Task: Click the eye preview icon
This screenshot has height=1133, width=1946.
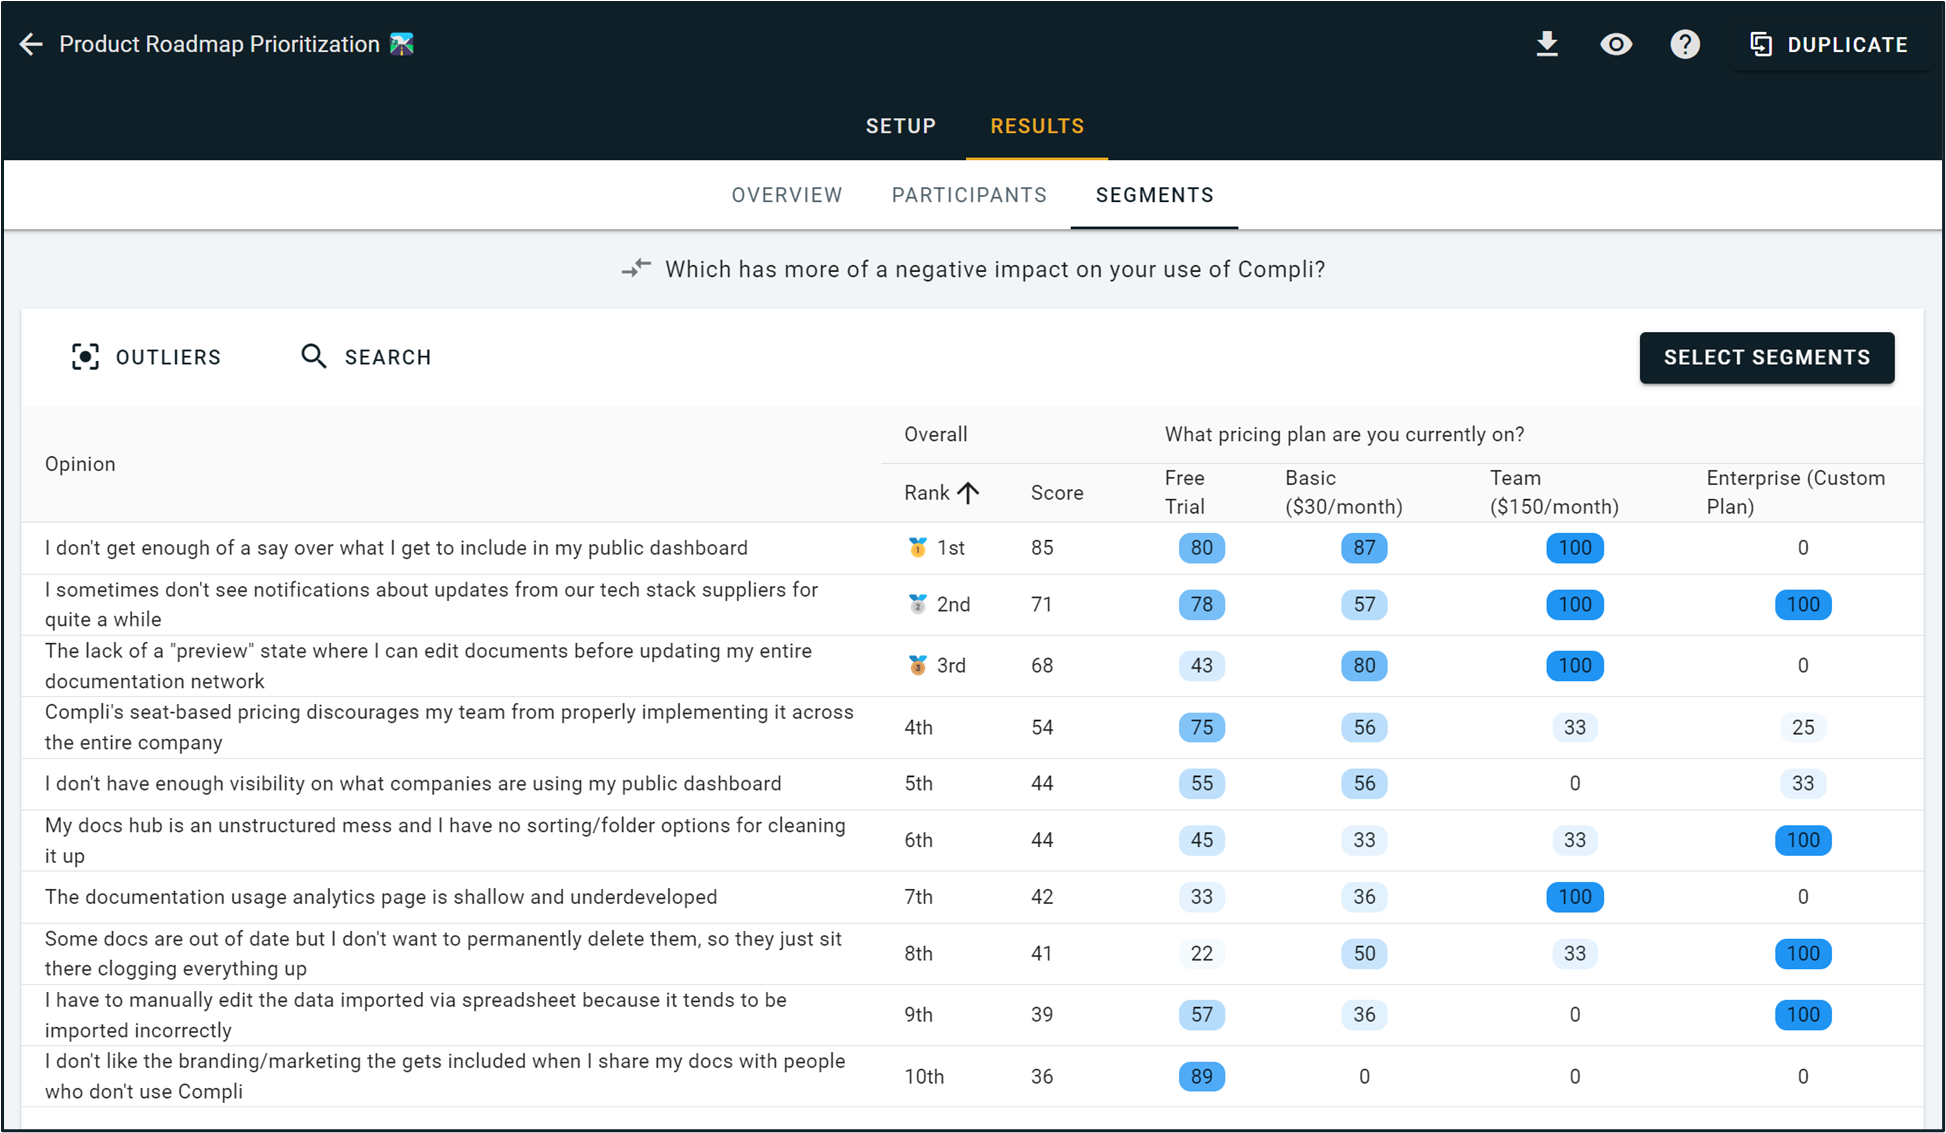Action: [x=1616, y=44]
